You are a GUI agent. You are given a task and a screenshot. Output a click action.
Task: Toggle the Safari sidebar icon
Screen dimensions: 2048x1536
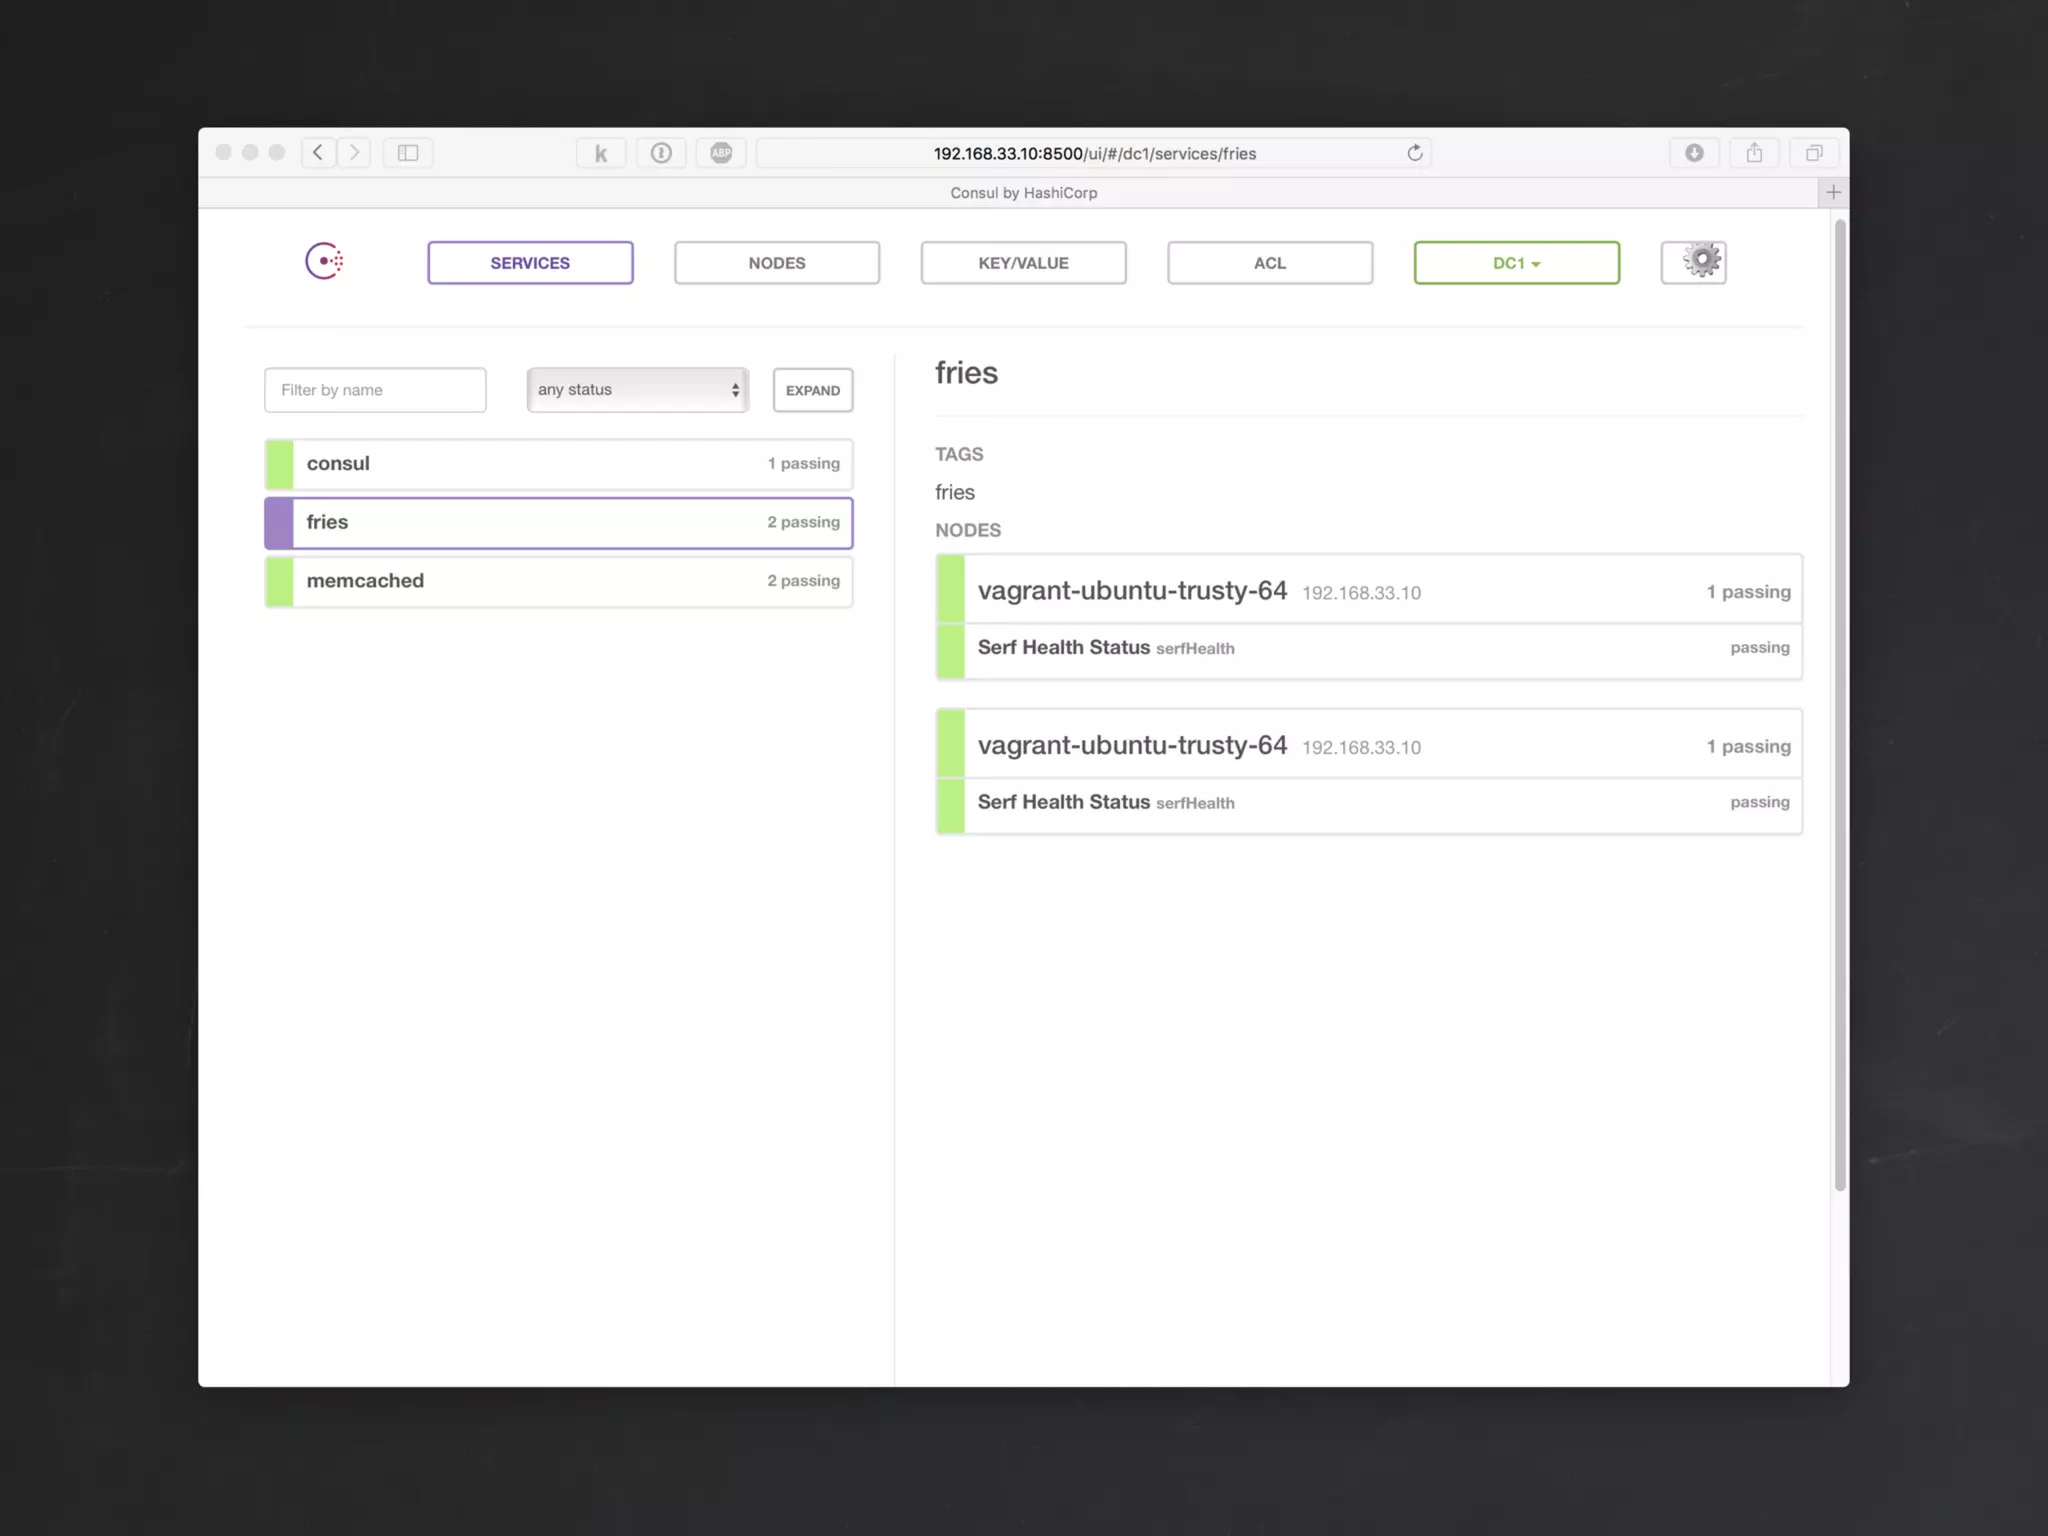click(x=408, y=153)
